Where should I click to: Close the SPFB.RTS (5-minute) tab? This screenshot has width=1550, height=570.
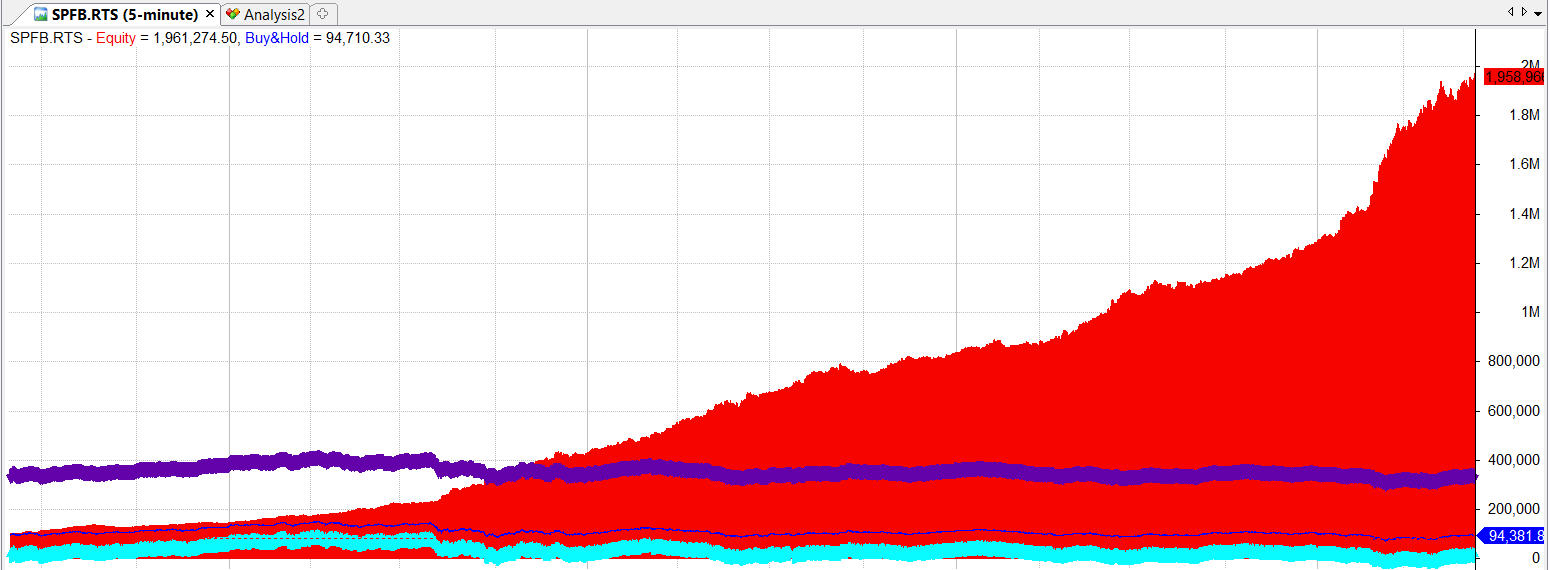pyautogui.click(x=210, y=15)
